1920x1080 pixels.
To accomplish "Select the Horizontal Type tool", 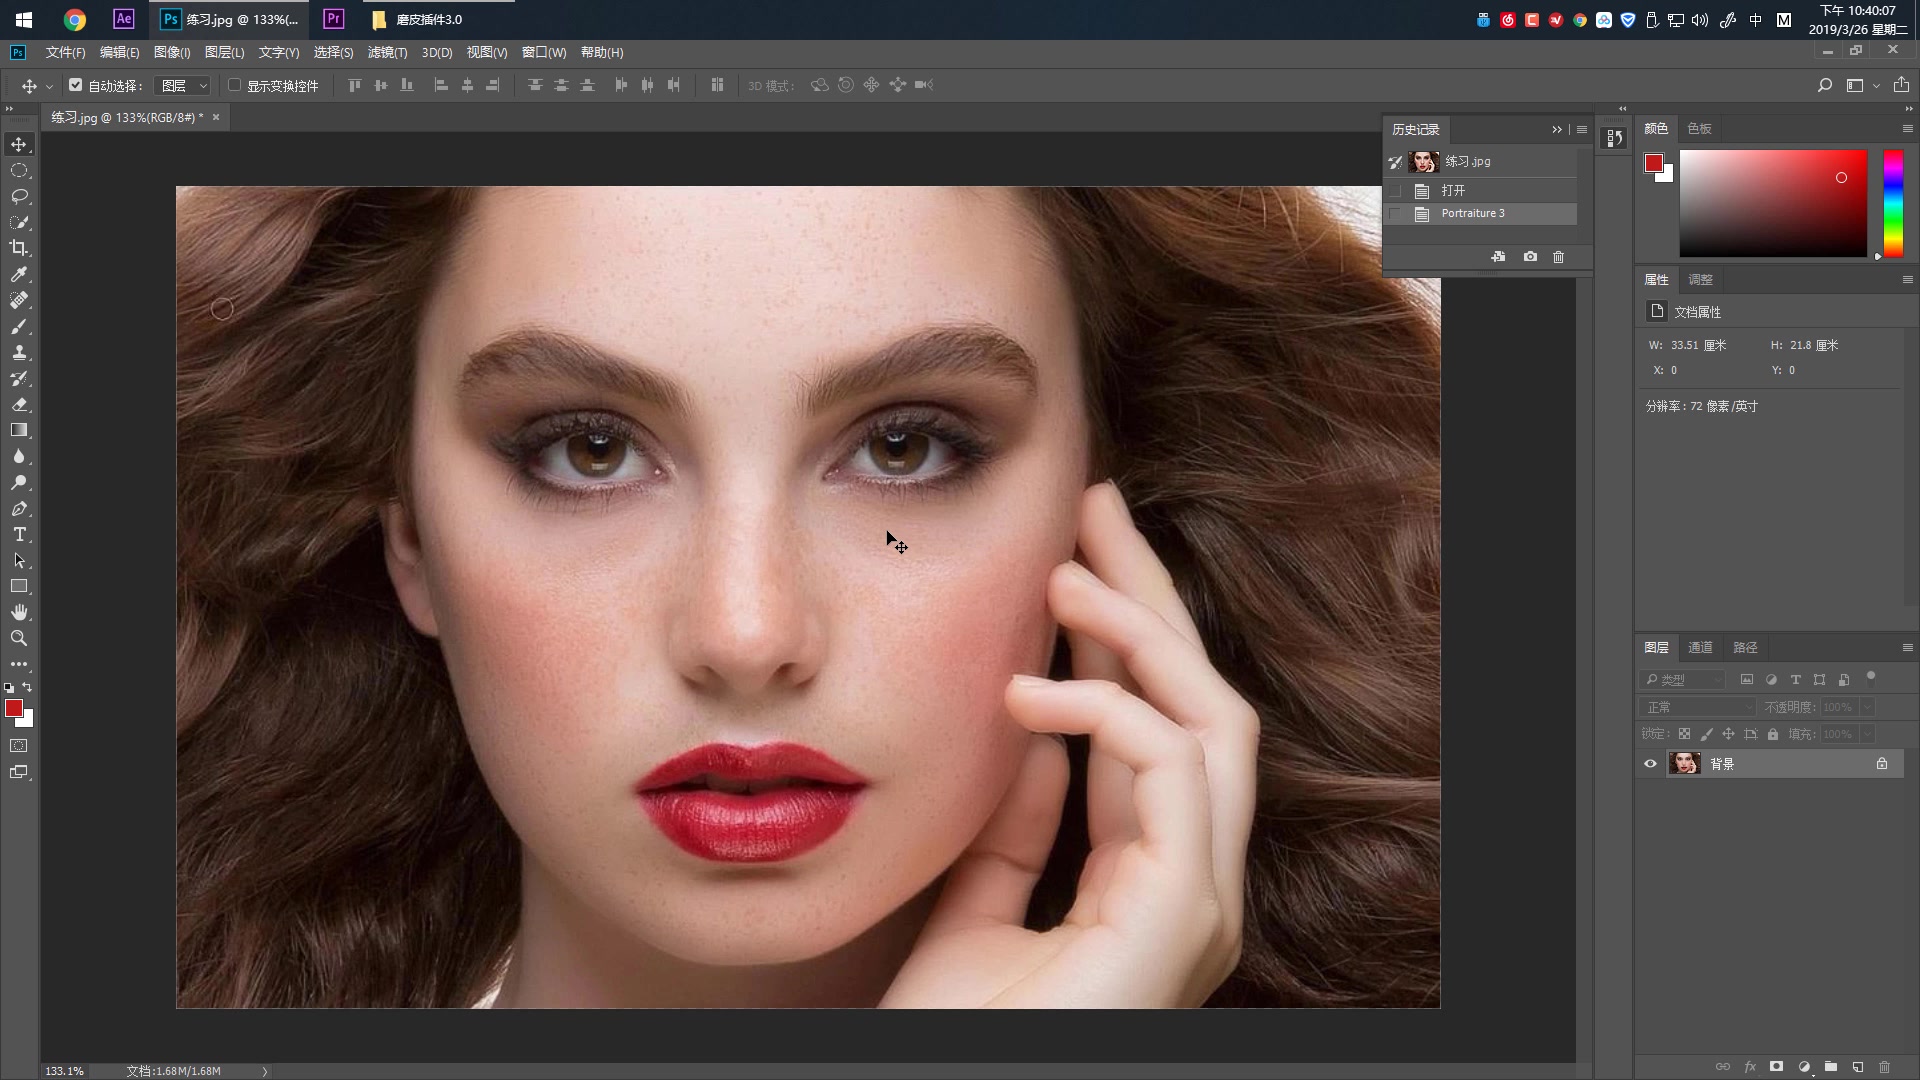I will (19, 534).
